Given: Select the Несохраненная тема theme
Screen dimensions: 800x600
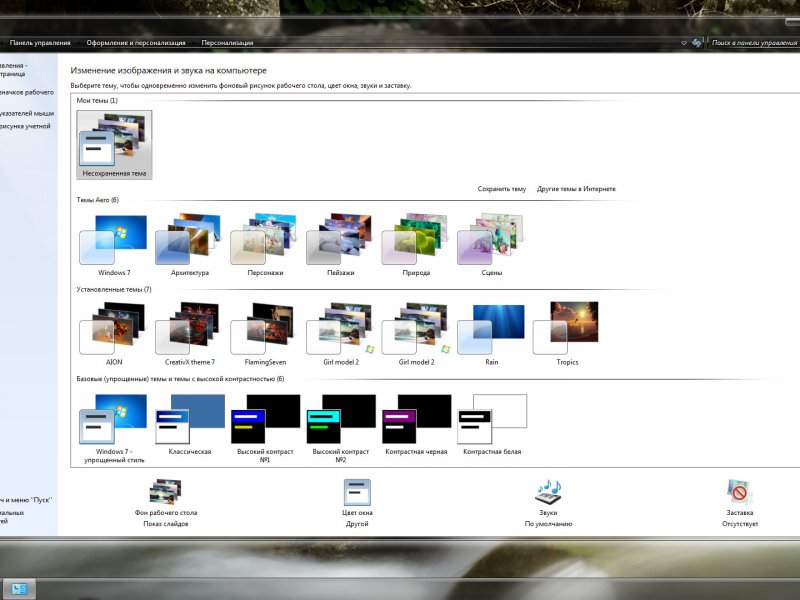Looking at the screenshot, I should (x=114, y=145).
